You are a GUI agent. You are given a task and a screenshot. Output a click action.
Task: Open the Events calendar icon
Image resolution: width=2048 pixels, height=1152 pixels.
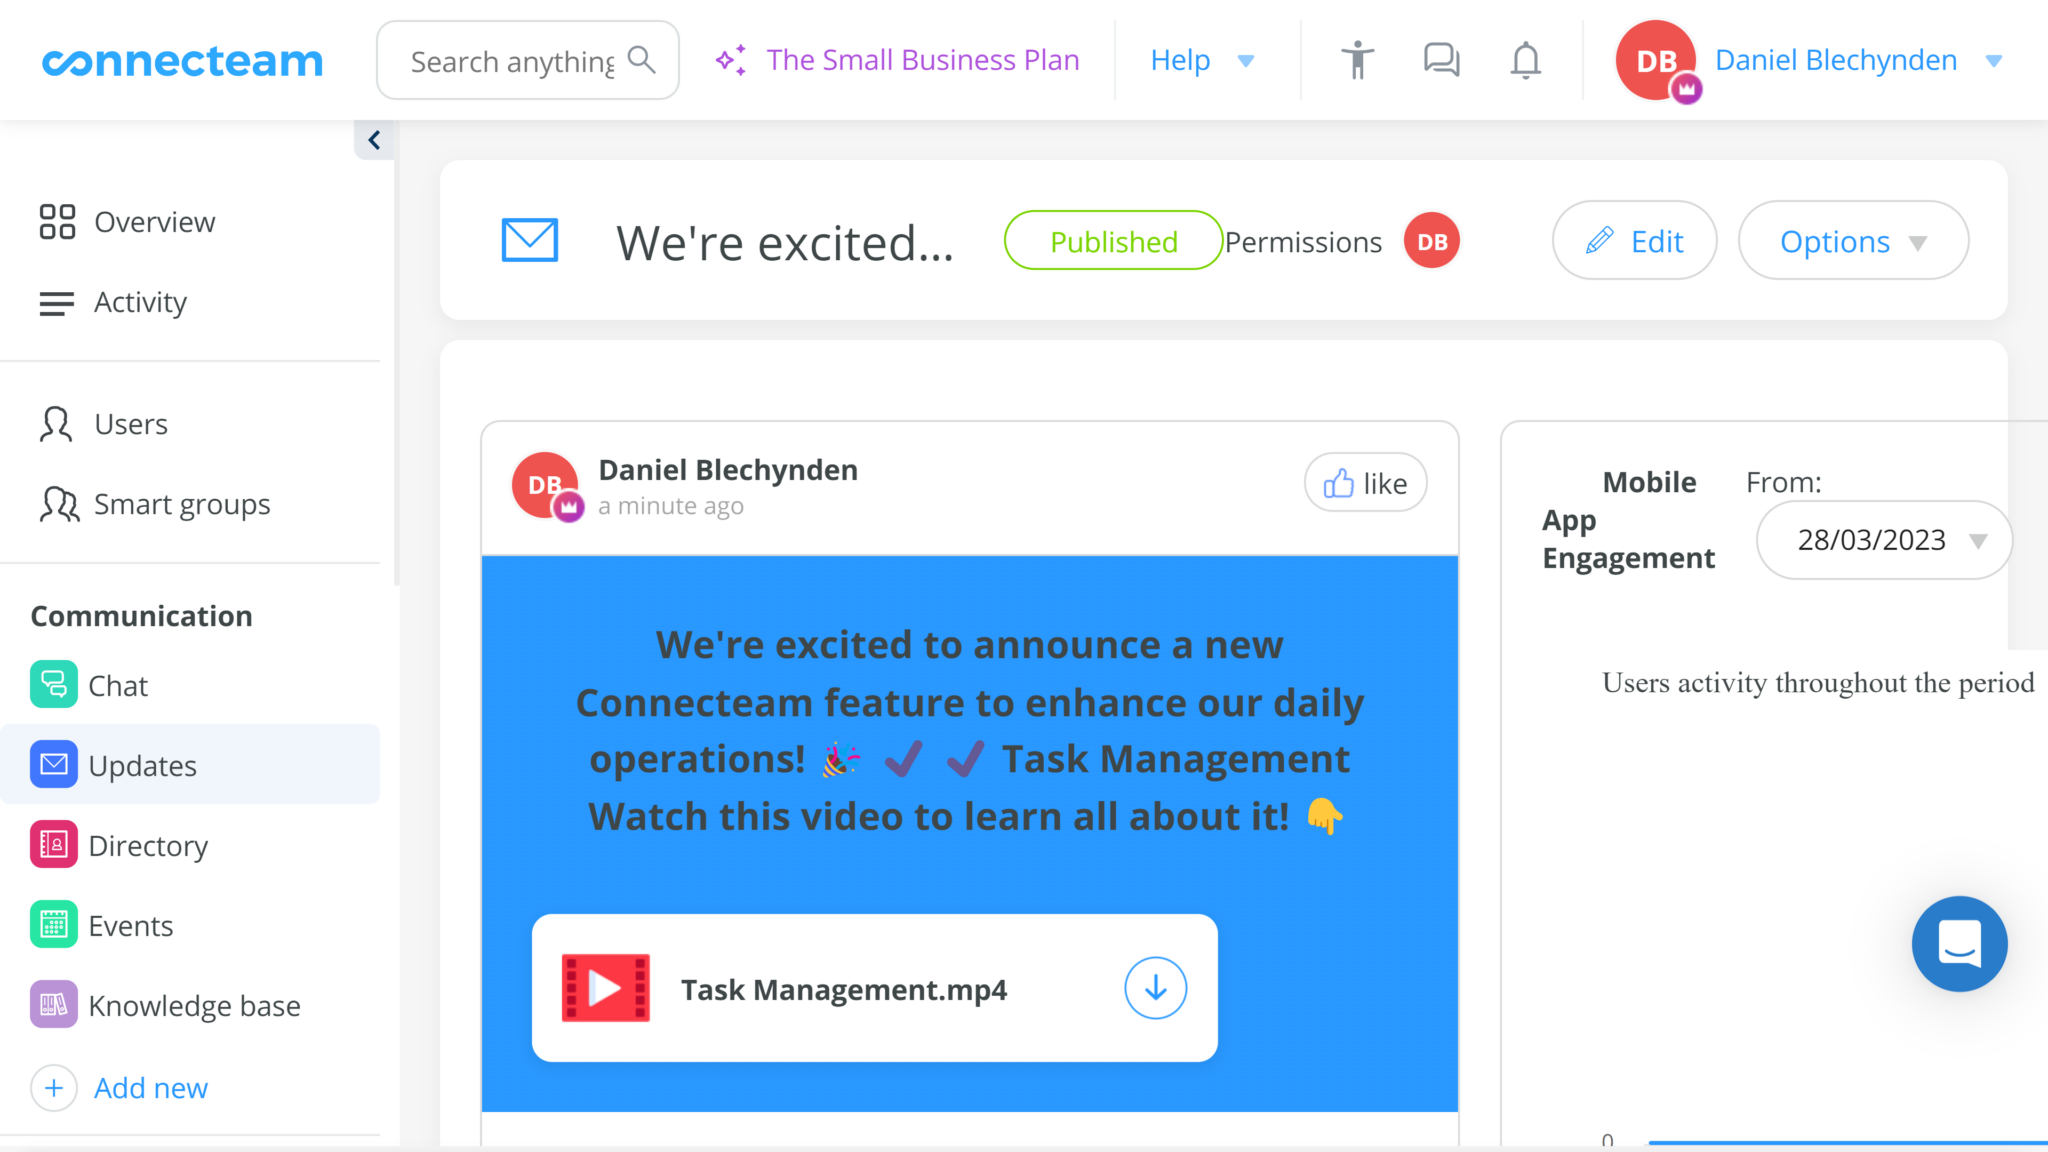pos(55,925)
